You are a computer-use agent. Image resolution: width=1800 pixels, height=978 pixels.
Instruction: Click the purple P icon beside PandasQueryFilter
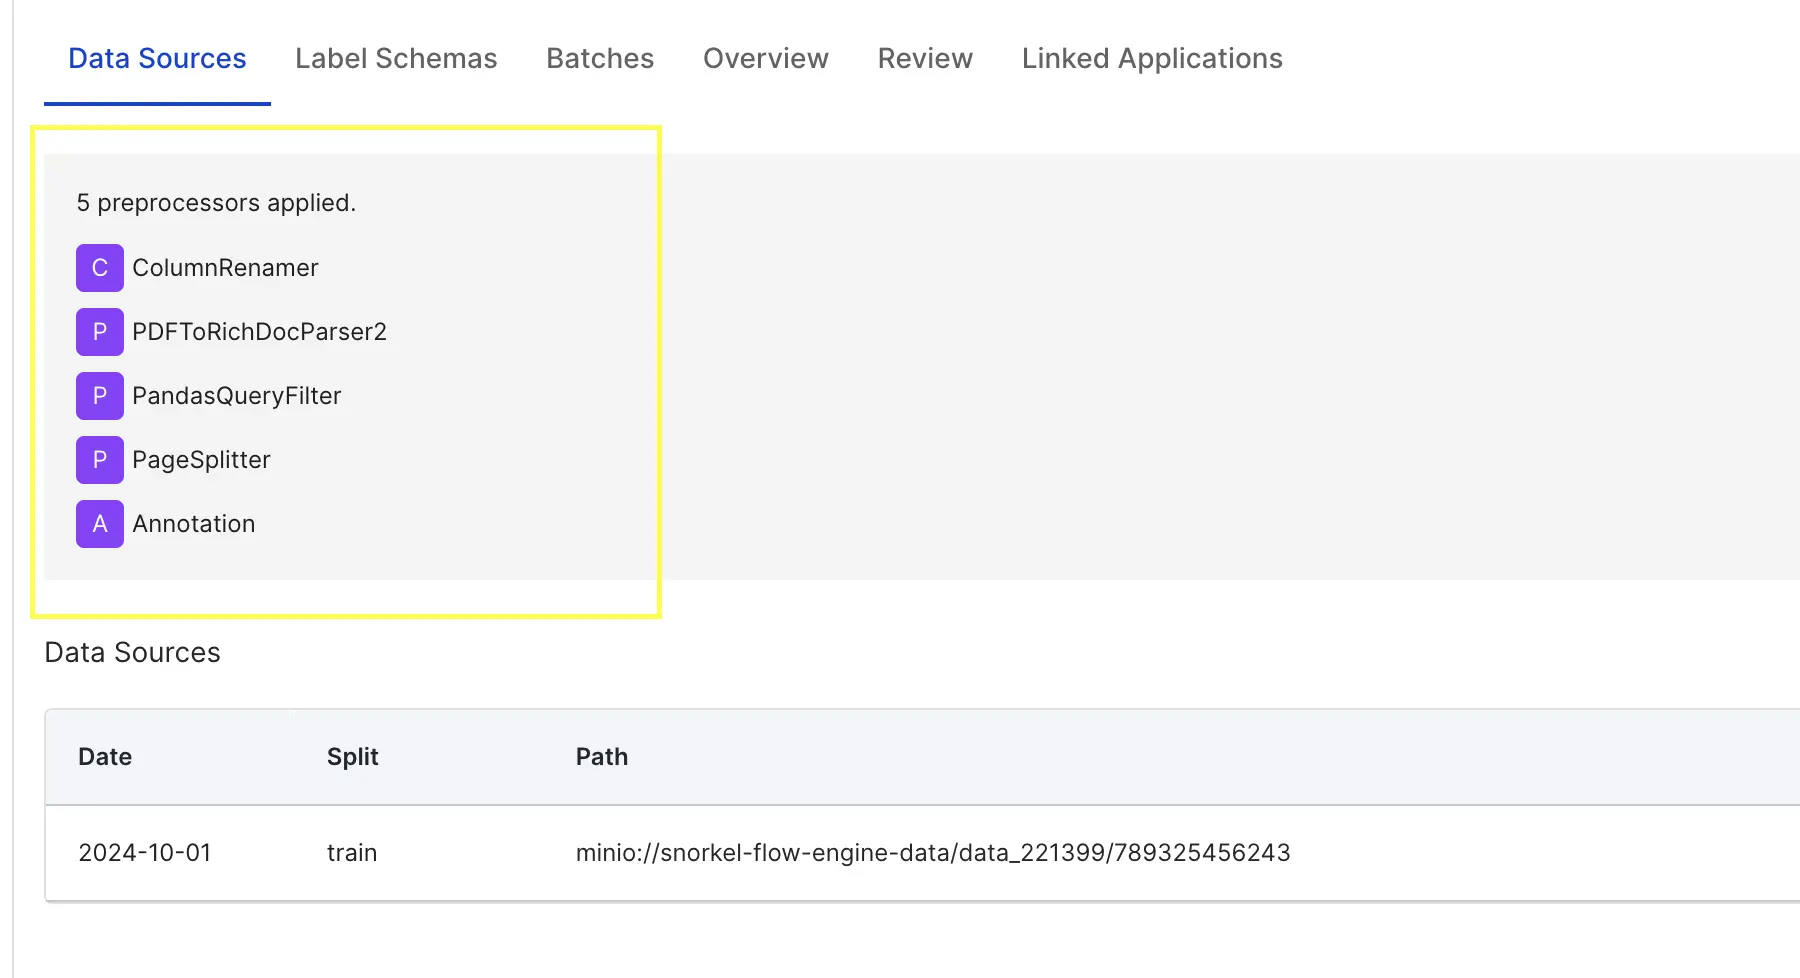(x=100, y=396)
